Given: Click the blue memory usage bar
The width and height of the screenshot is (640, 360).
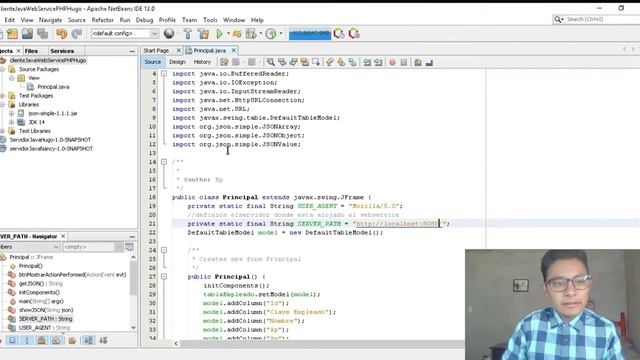Looking at the screenshot, I should tap(310, 34).
